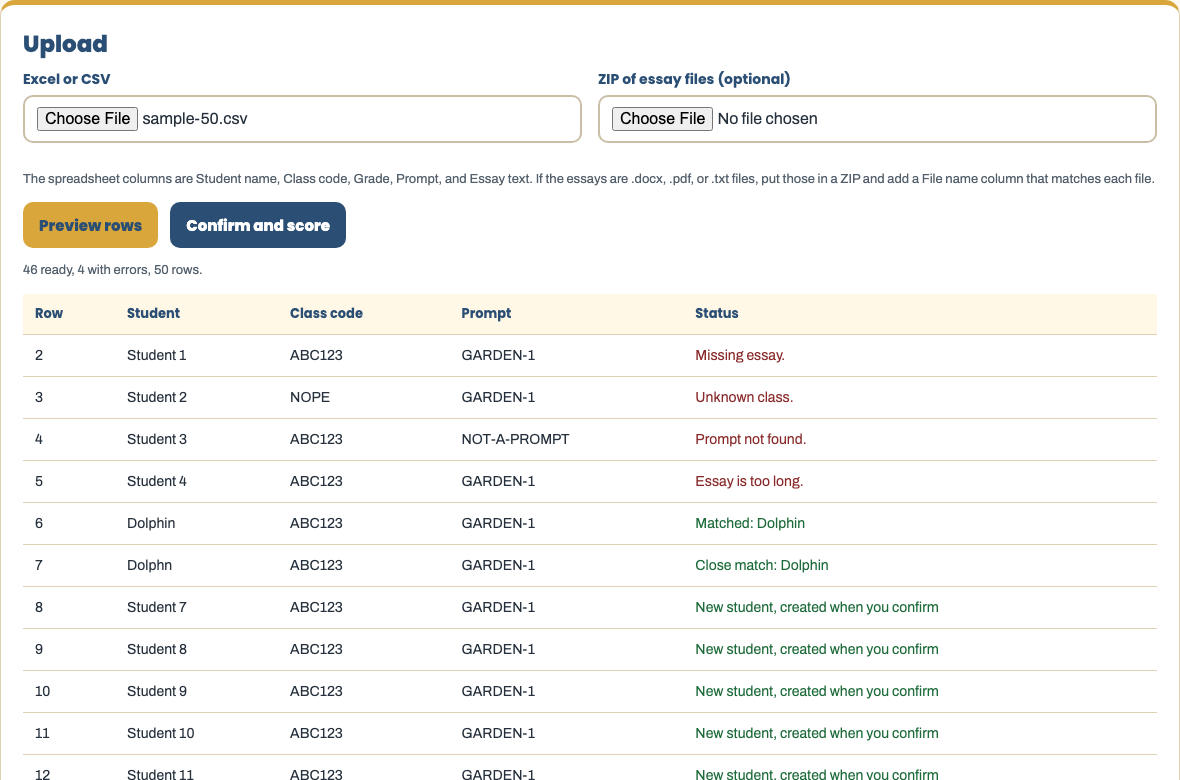The image size is (1180, 780).
Task: Click the sample-50.csv file name
Action: pos(195,119)
